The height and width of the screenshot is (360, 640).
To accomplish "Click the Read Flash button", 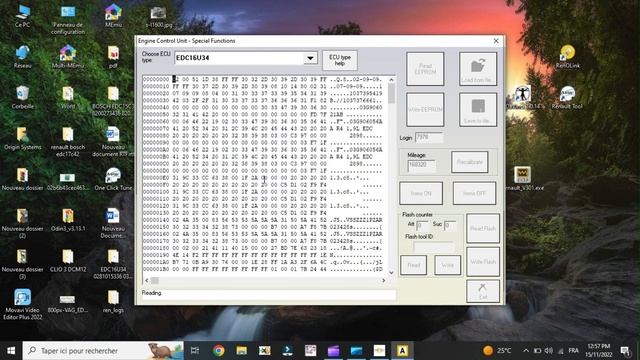I will [x=483, y=229].
